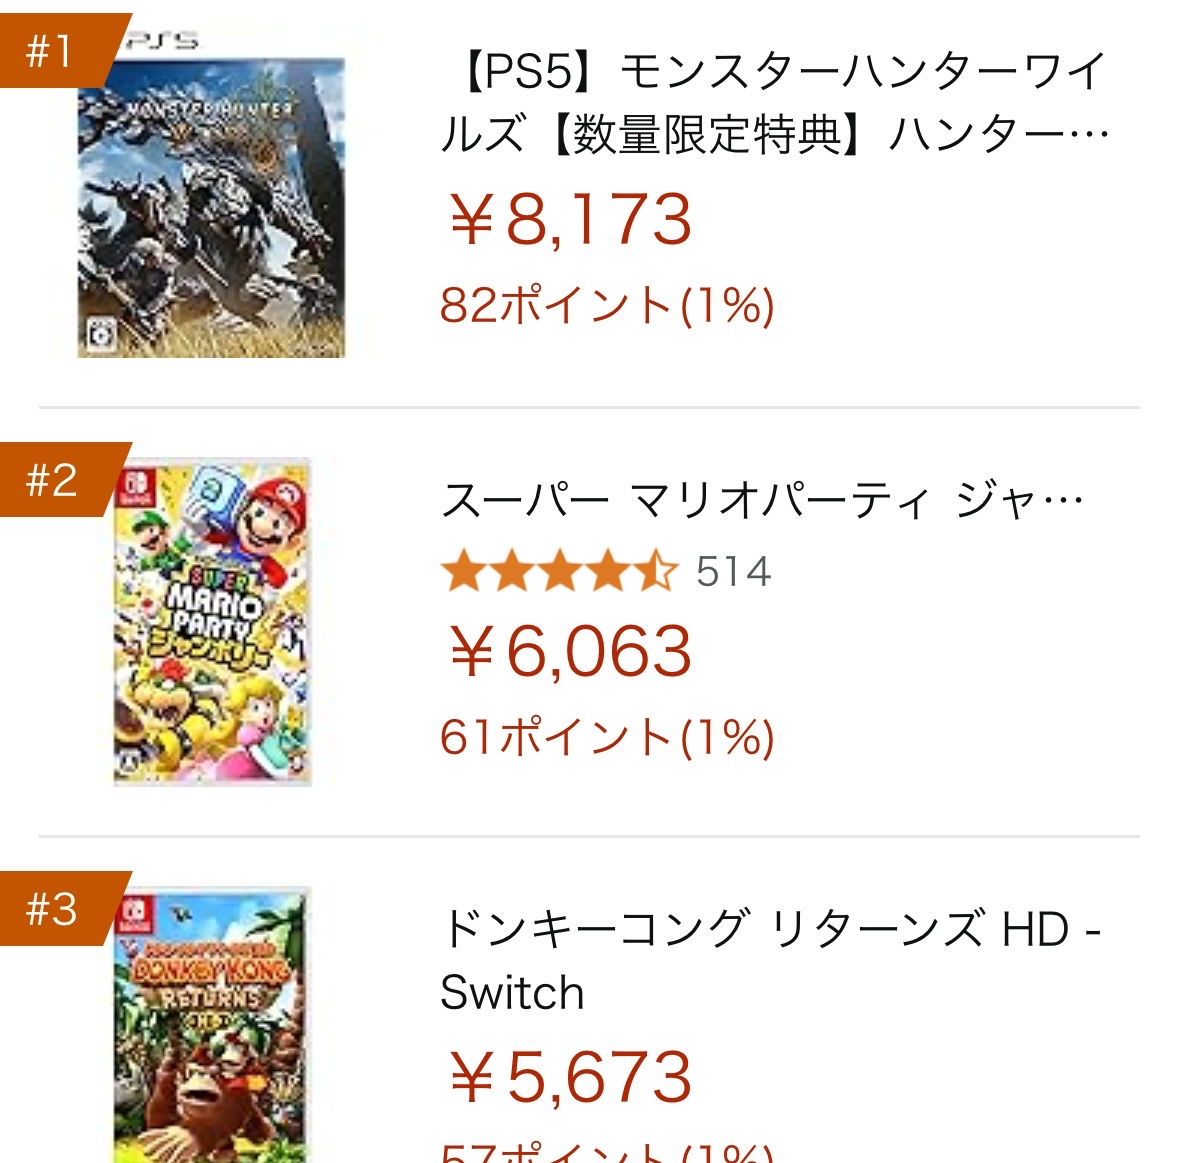1179x1163 pixels.
Task: Click the star rating for Mario Party
Action: (x=559, y=571)
